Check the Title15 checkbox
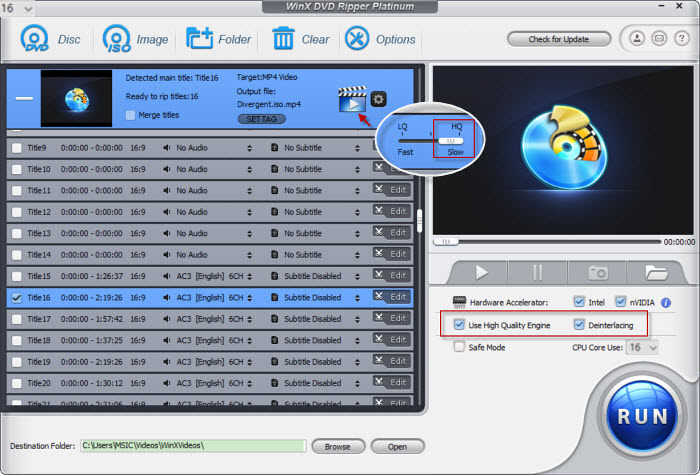This screenshot has width=700, height=475. [x=17, y=276]
